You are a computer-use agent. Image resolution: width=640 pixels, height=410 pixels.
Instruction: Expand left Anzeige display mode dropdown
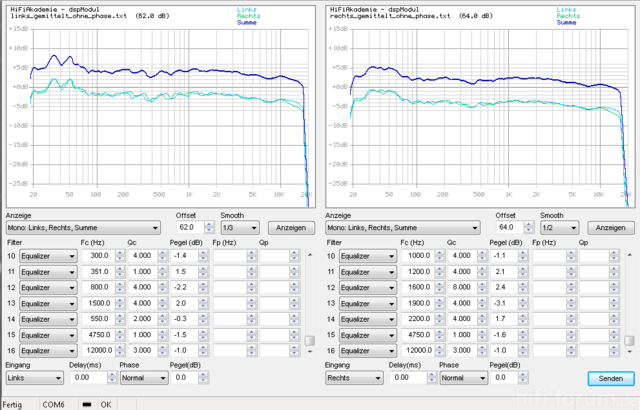click(x=84, y=228)
